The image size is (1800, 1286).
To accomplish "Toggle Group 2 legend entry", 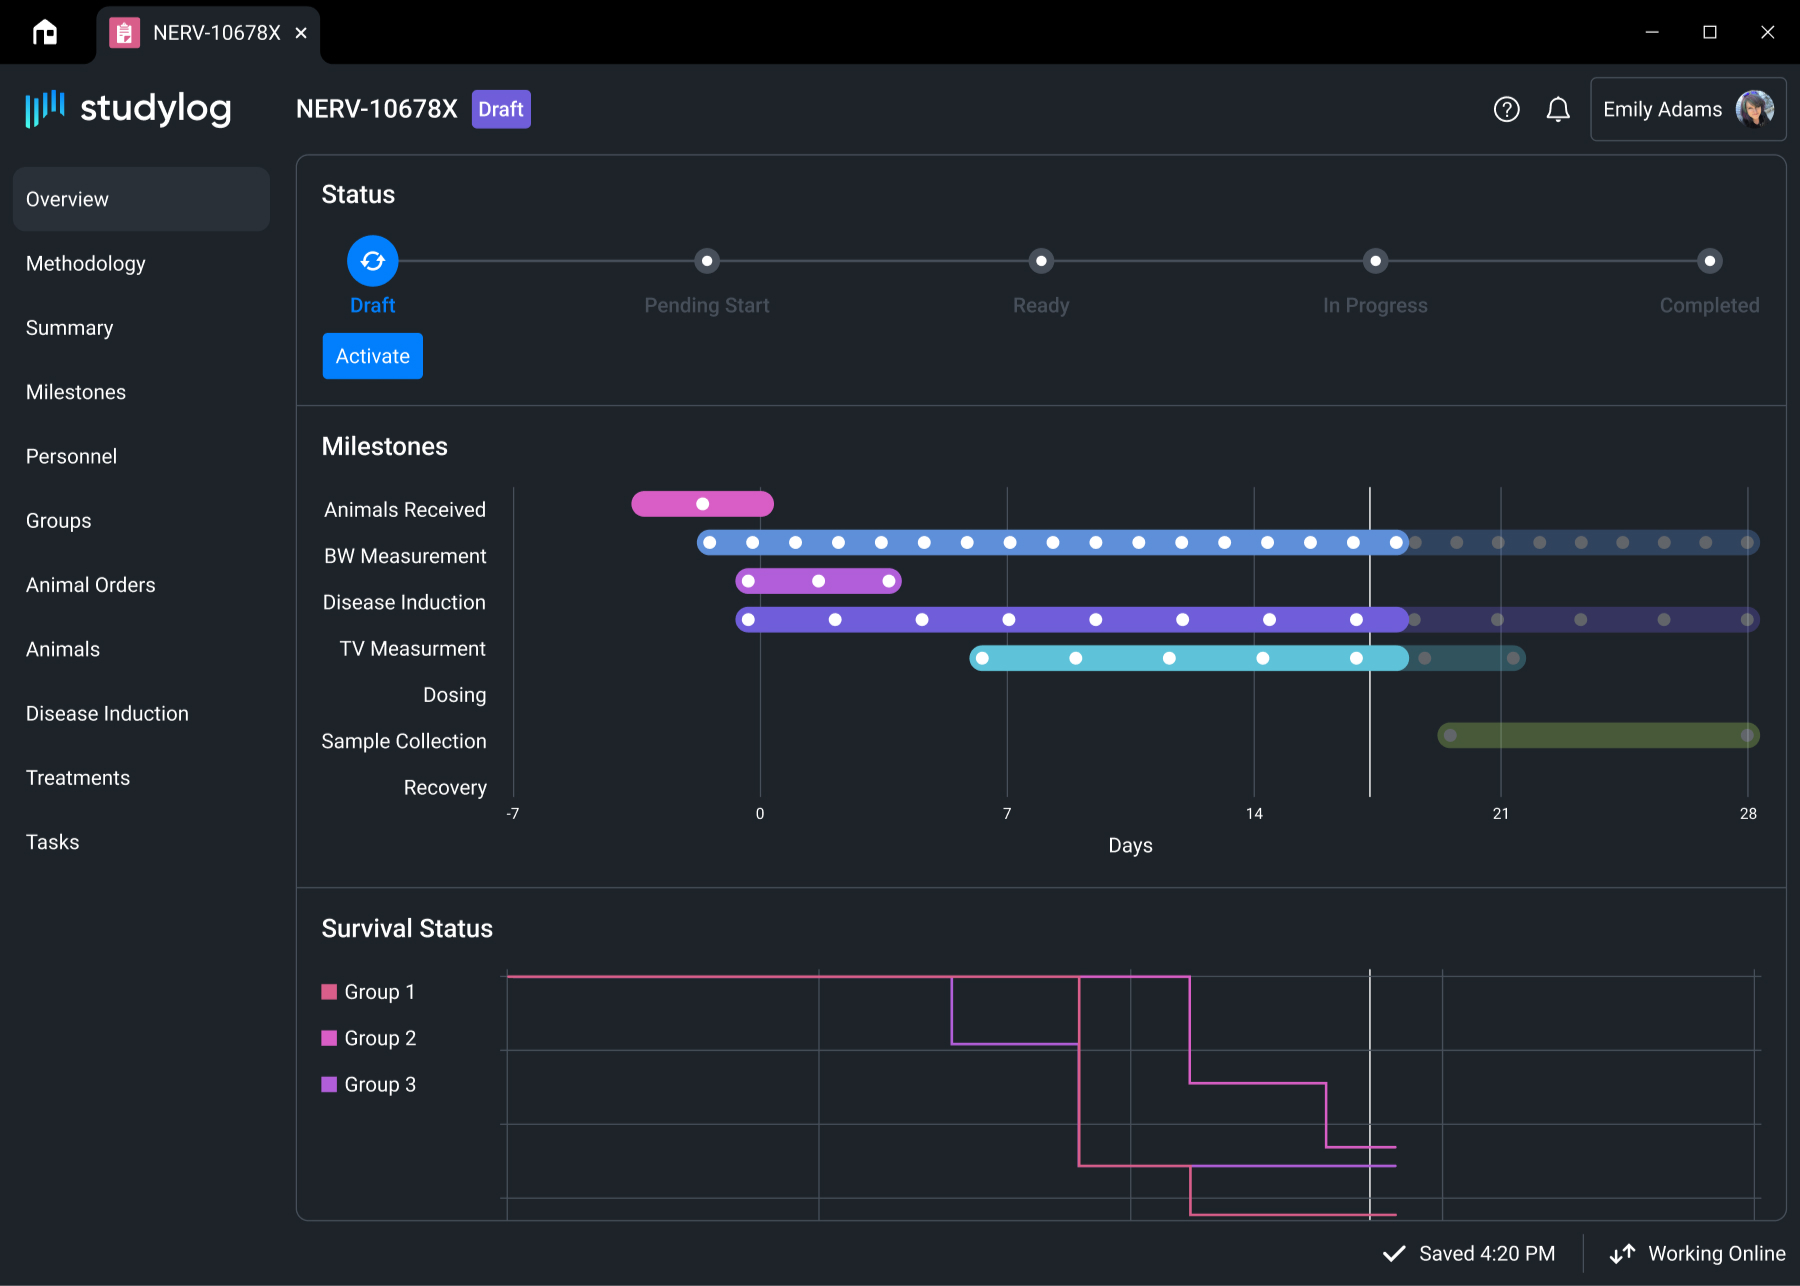I will click(368, 1038).
